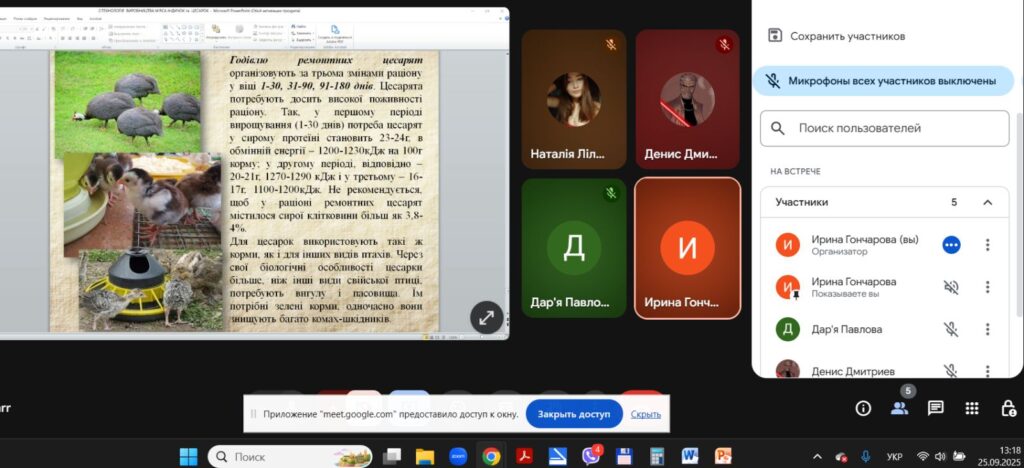The image size is (1024, 468).
Task: Toggle presentation audio mute for Ирина Гончарова
Action: coord(950,287)
